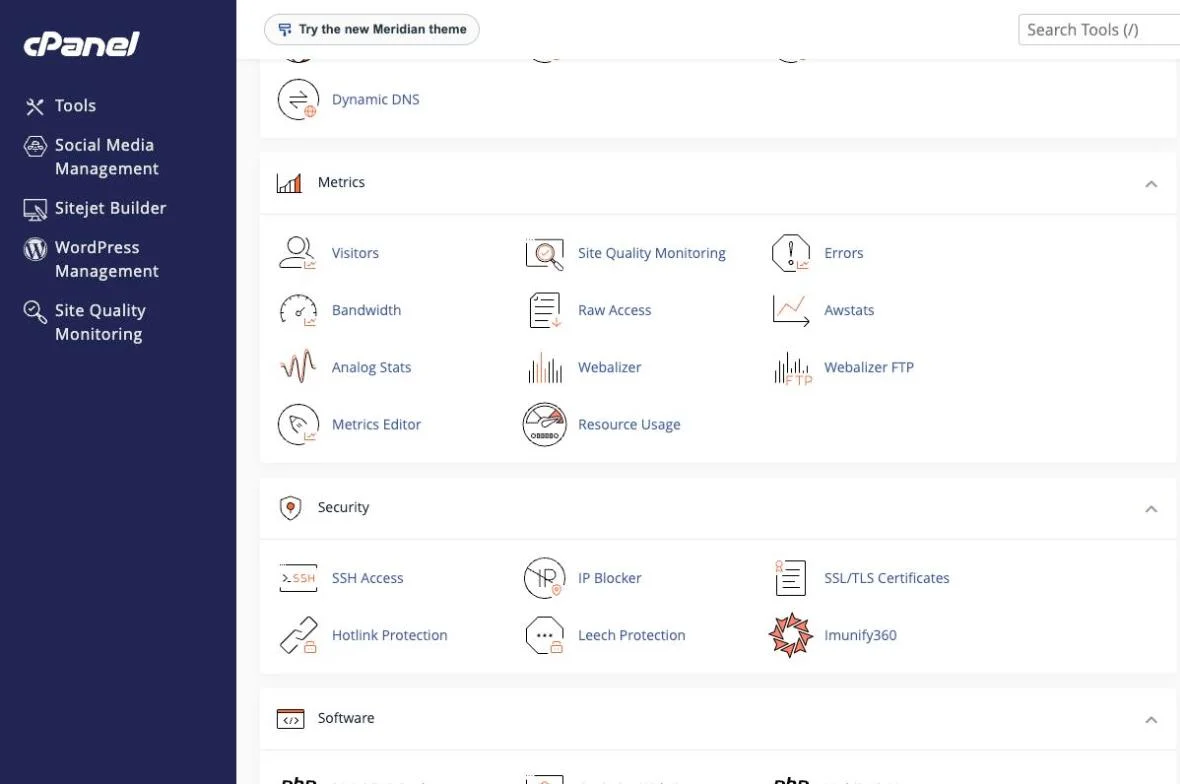Screen dimensions: 1180x784
Task: Open the Metrics Editor link
Action: coord(376,424)
